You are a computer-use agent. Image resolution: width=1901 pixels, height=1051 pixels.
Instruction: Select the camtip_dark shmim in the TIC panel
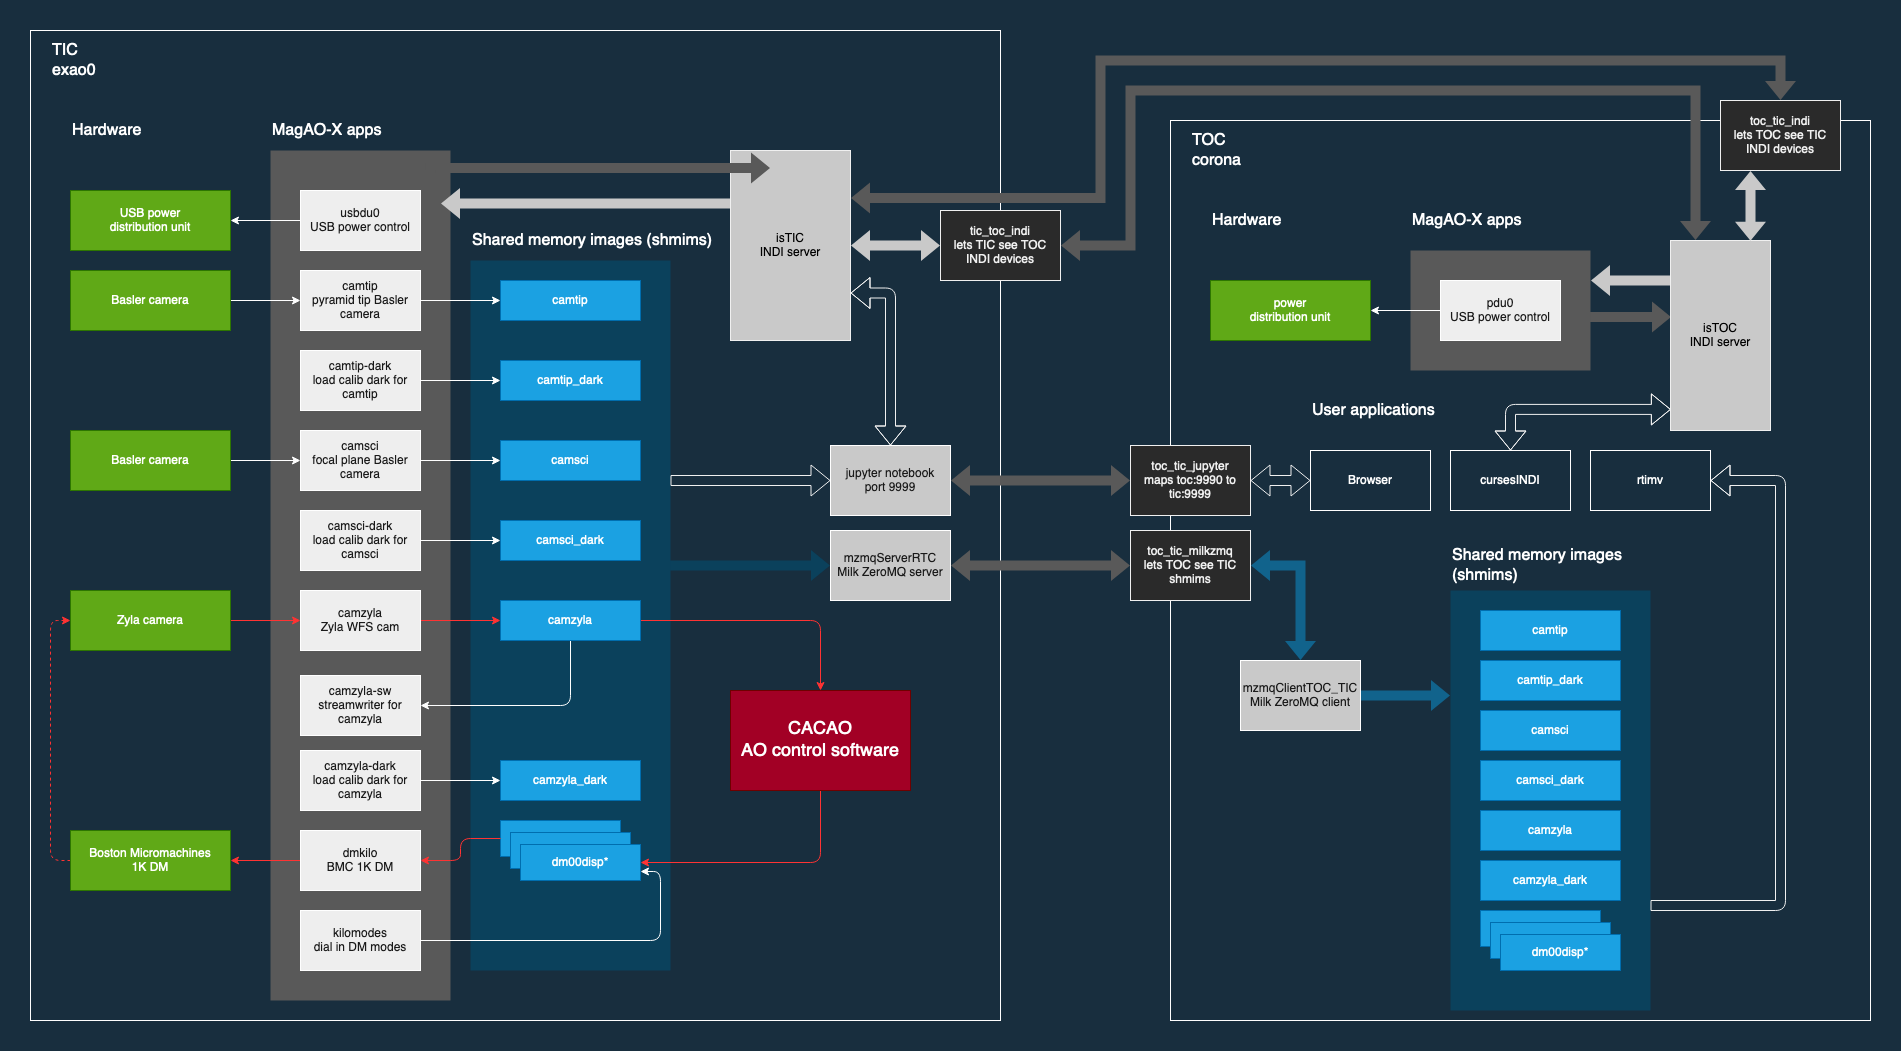point(570,380)
